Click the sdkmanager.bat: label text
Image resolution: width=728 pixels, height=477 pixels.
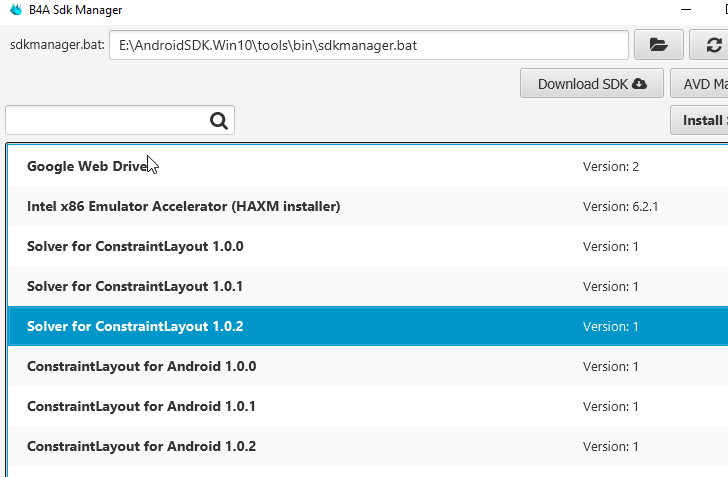(x=56, y=45)
